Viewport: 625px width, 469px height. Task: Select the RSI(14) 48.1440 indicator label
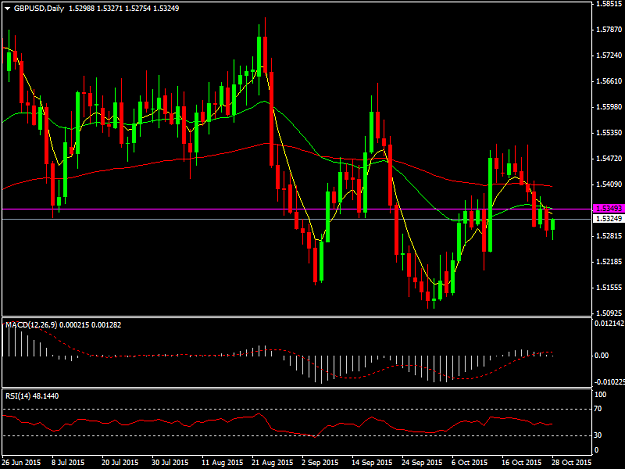pyautogui.click(x=32, y=396)
